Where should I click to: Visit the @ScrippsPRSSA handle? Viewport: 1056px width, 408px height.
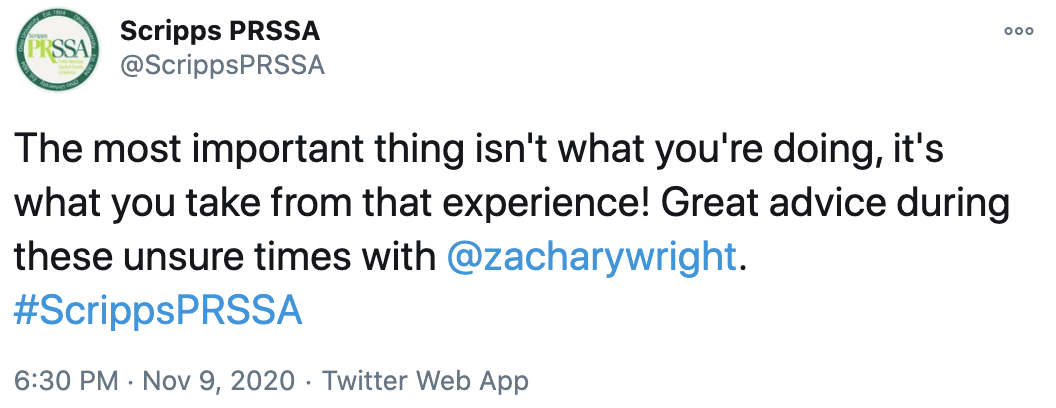point(222,65)
